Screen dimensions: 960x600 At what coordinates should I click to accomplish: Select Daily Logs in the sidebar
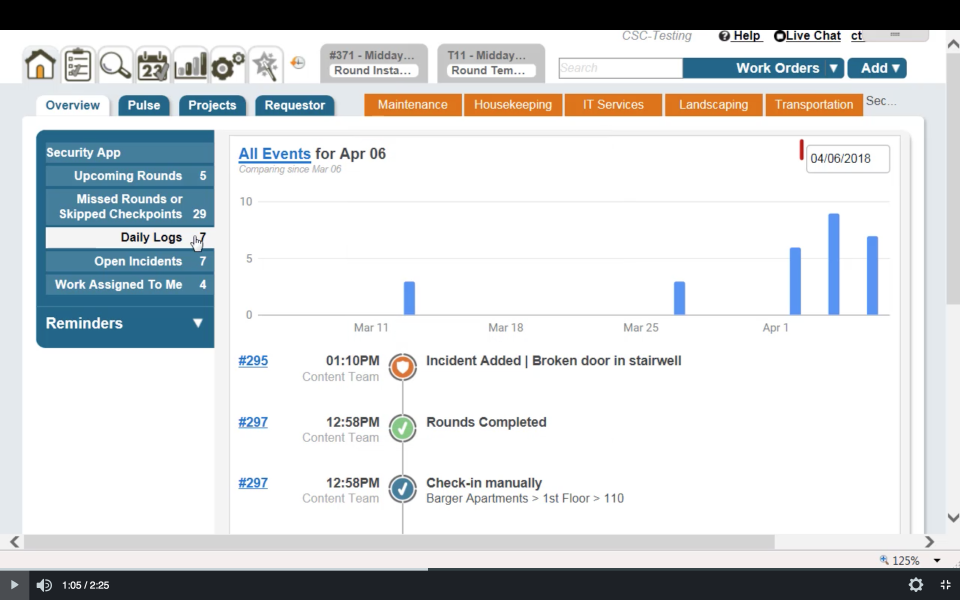pyautogui.click(x=130, y=238)
